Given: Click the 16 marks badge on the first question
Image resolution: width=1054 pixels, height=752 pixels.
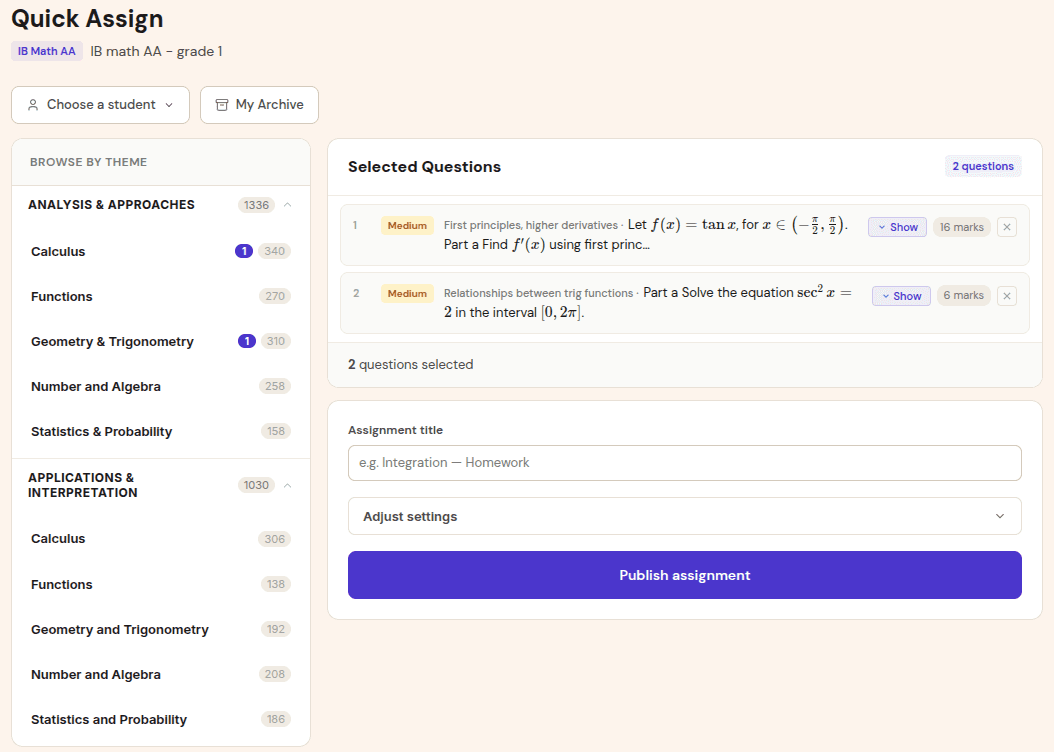Looking at the screenshot, I should 960,227.
